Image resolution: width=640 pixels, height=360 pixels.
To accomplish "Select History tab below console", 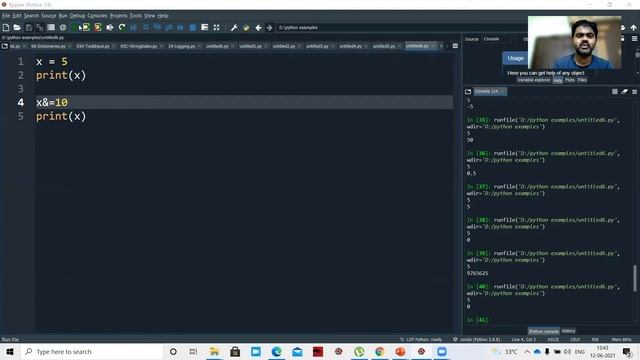I will point(568,331).
